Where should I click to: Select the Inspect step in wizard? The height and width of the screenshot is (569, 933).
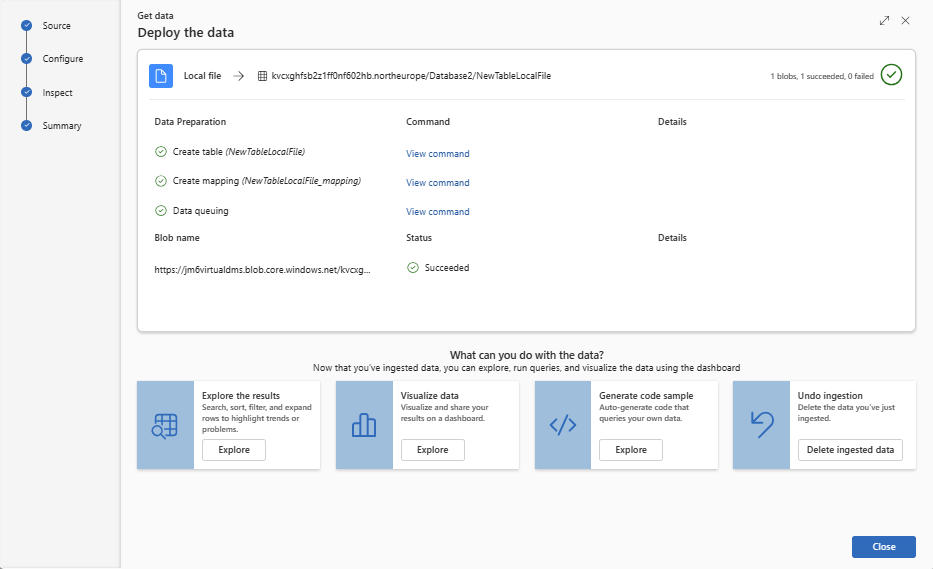tap(57, 93)
